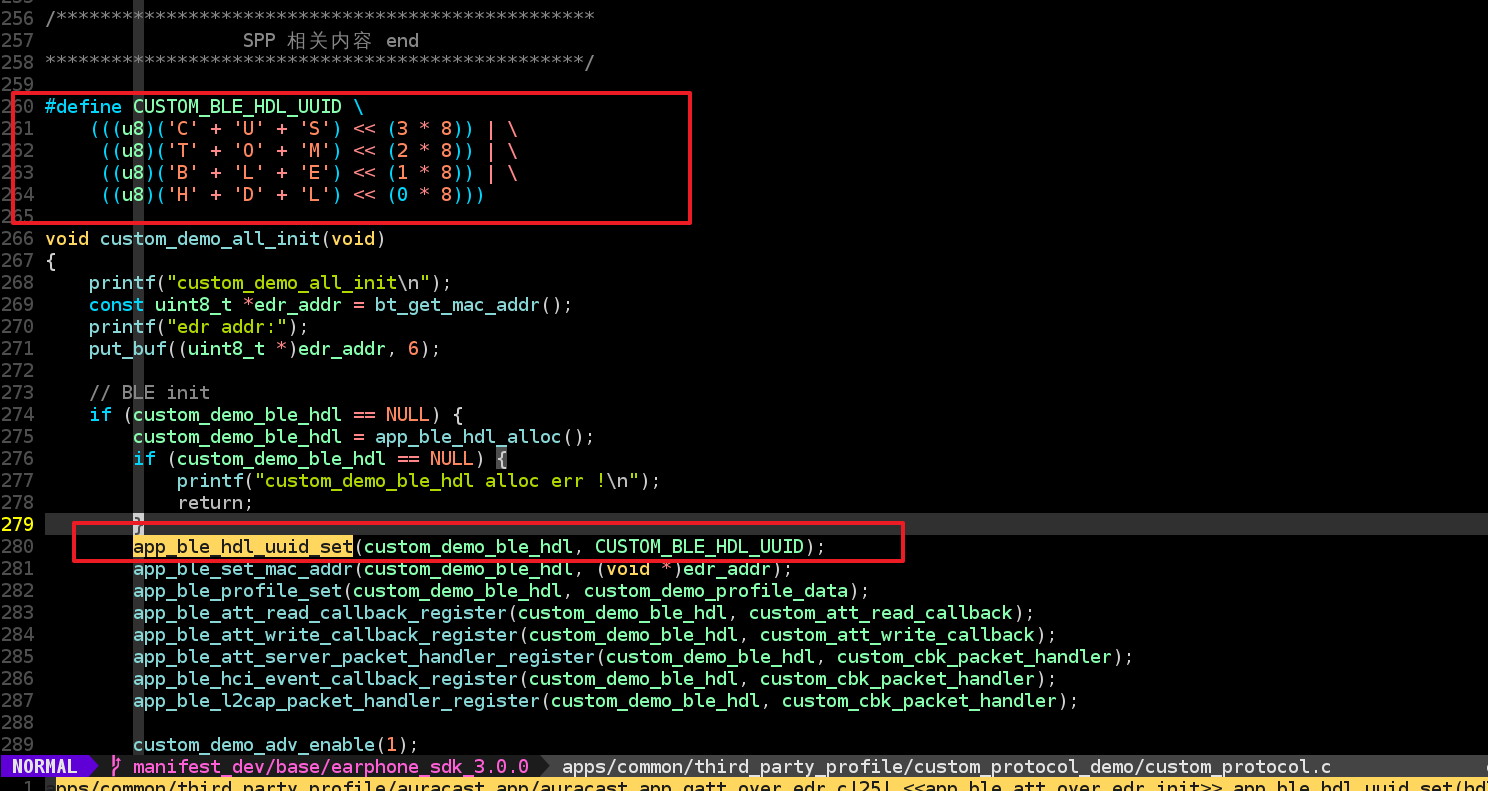
Task: Click the 'C' + 'U' + 'S' macro line
Action: [x=303, y=129]
